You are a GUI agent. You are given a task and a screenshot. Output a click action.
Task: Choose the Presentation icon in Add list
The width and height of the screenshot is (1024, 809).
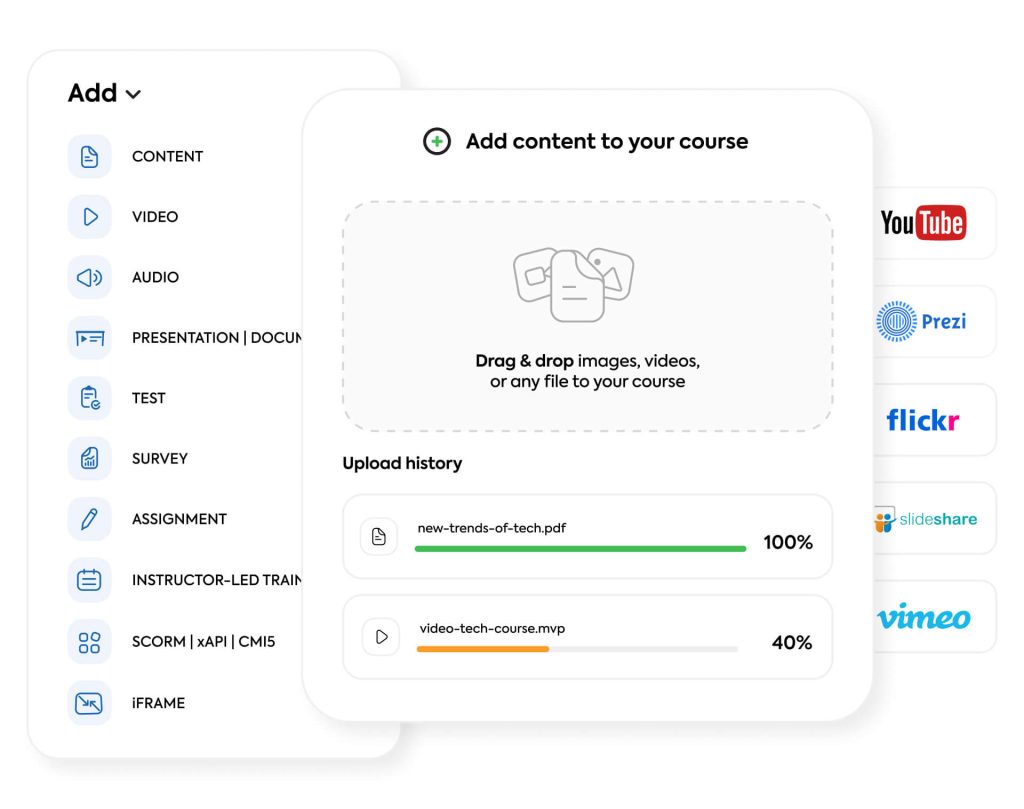coord(90,339)
